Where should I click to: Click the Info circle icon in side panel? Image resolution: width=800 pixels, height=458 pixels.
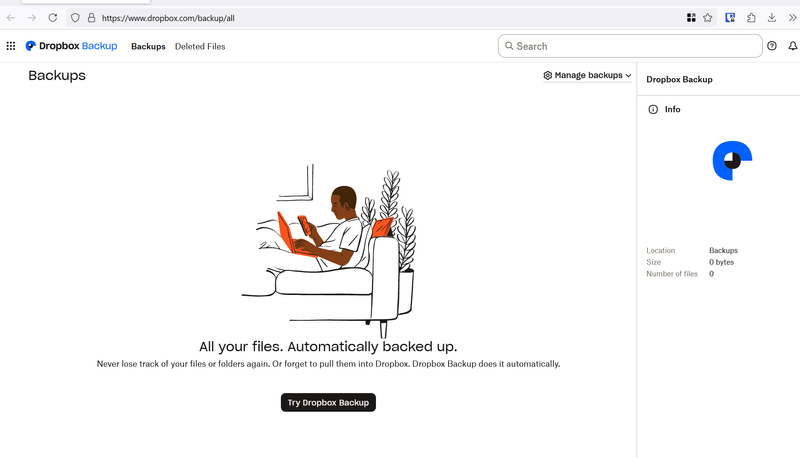(653, 109)
